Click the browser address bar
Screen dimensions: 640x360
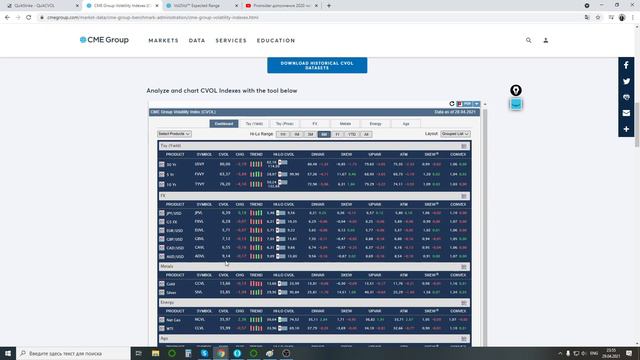point(310,18)
